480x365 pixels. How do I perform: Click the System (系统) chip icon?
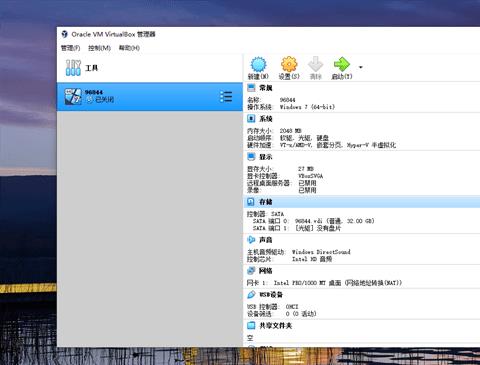(x=251, y=118)
